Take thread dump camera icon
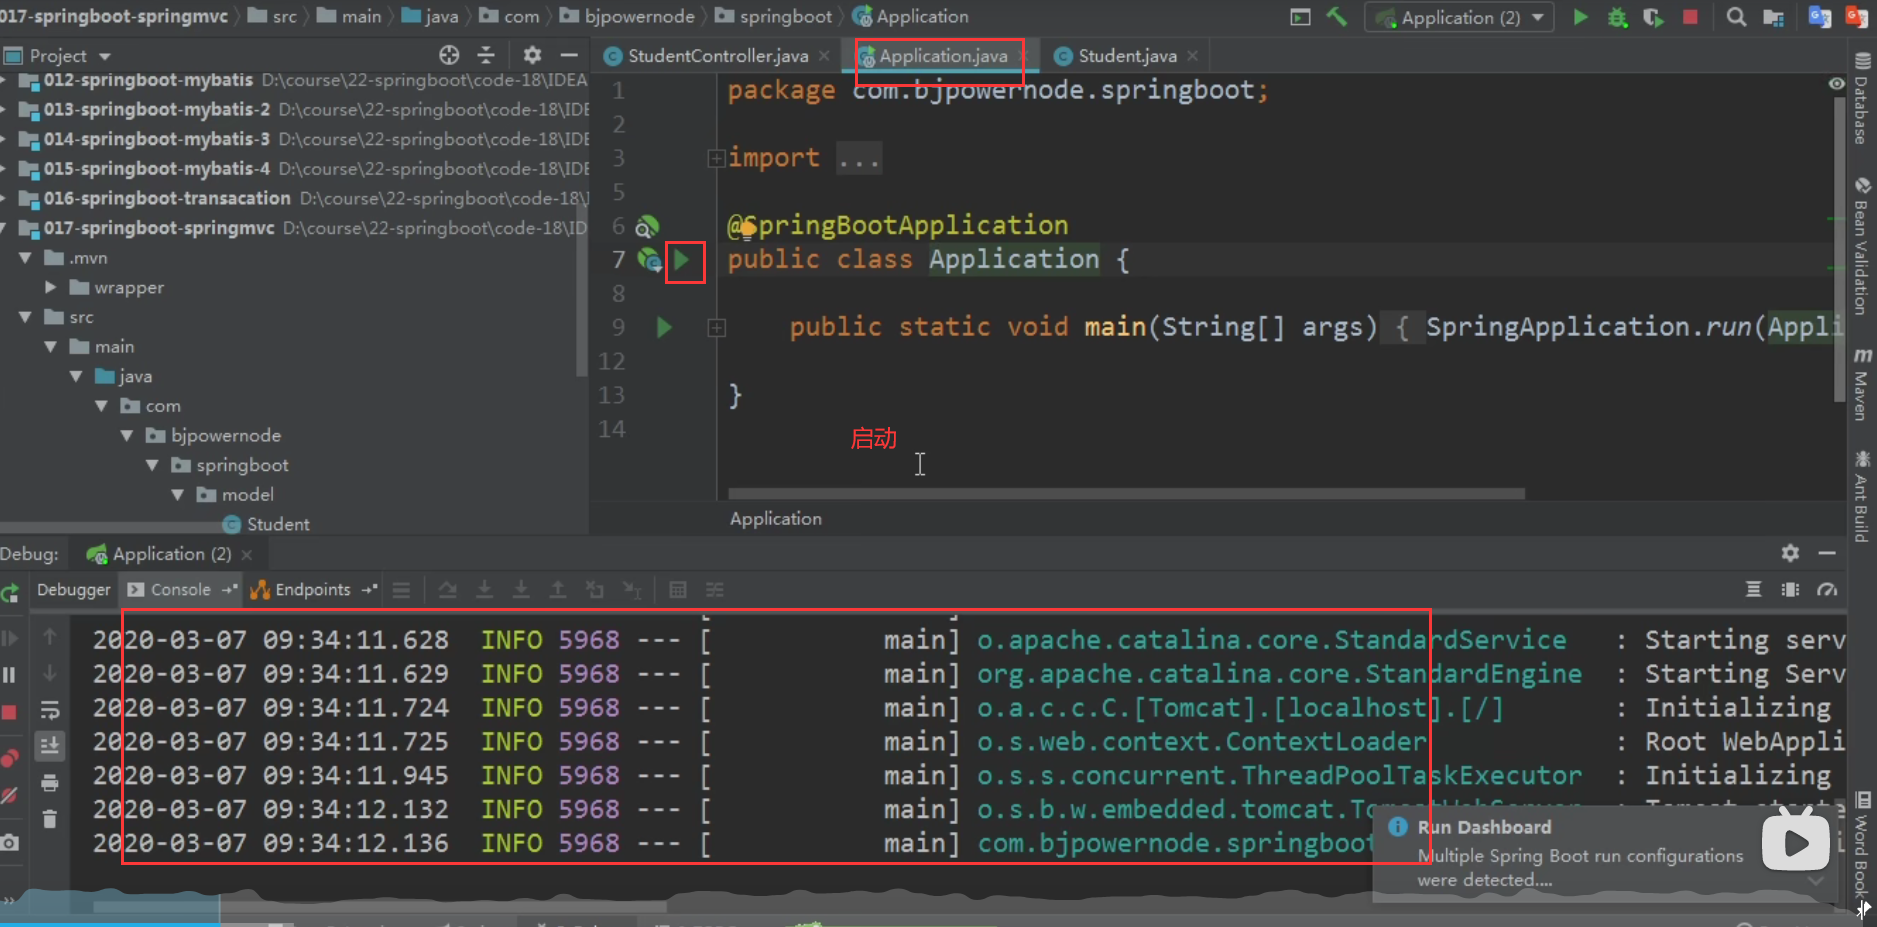 coord(9,843)
